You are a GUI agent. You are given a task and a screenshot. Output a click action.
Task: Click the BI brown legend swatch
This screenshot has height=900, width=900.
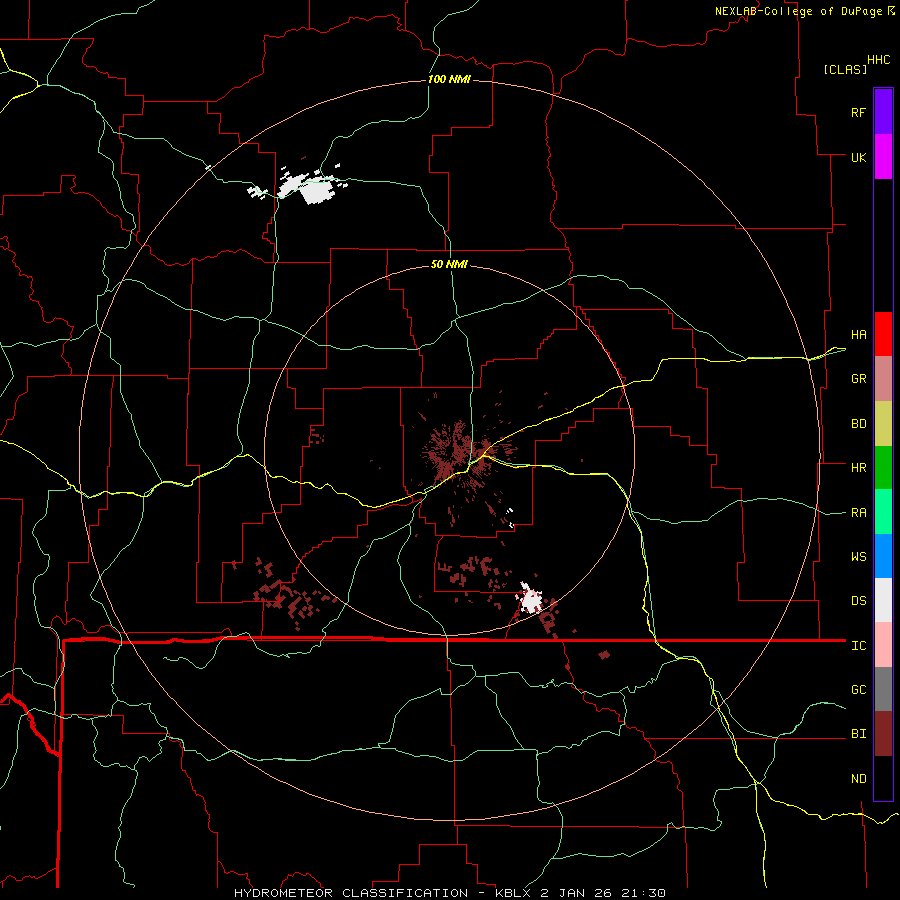(883, 734)
